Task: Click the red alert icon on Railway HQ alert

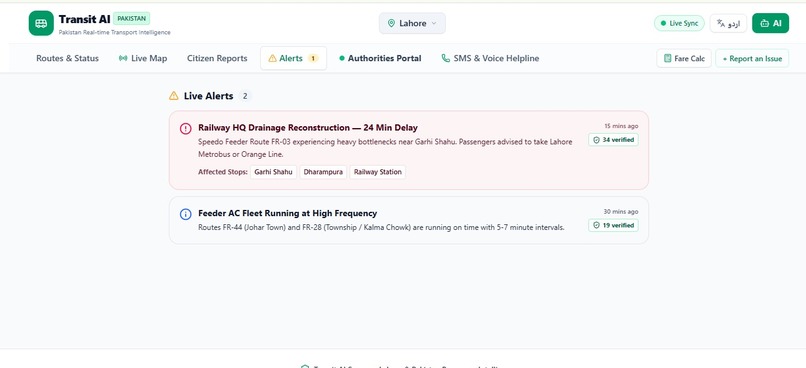Action: pos(186,128)
